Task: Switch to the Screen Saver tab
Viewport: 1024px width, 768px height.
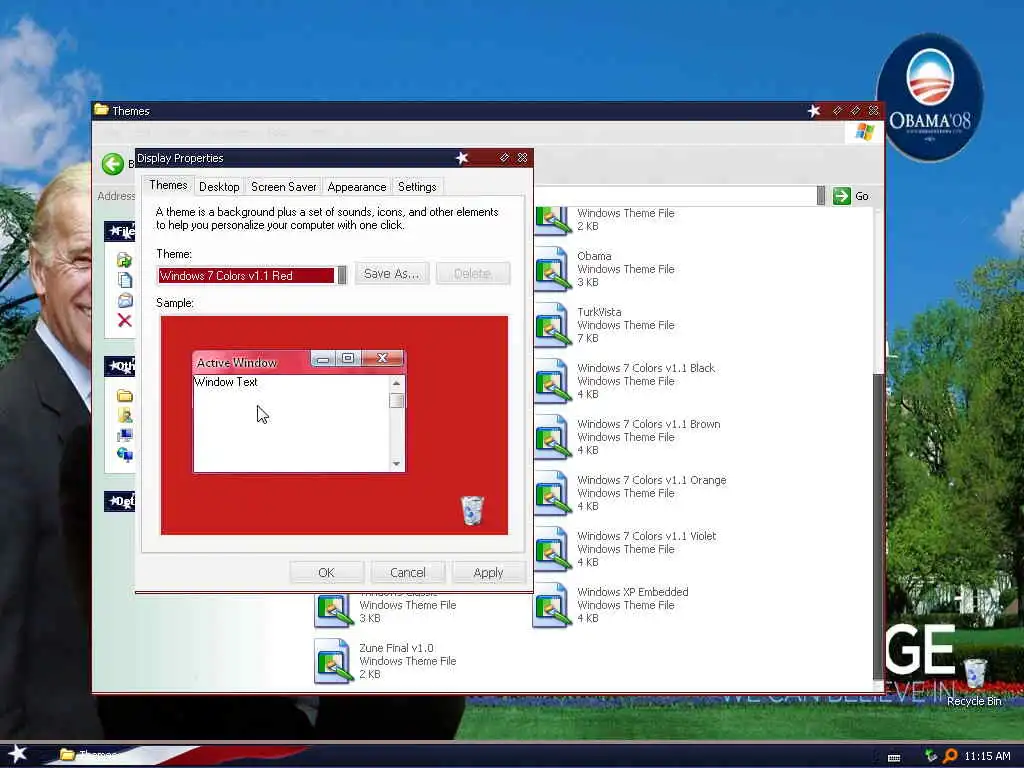Action: pyautogui.click(x=283, y=187)
